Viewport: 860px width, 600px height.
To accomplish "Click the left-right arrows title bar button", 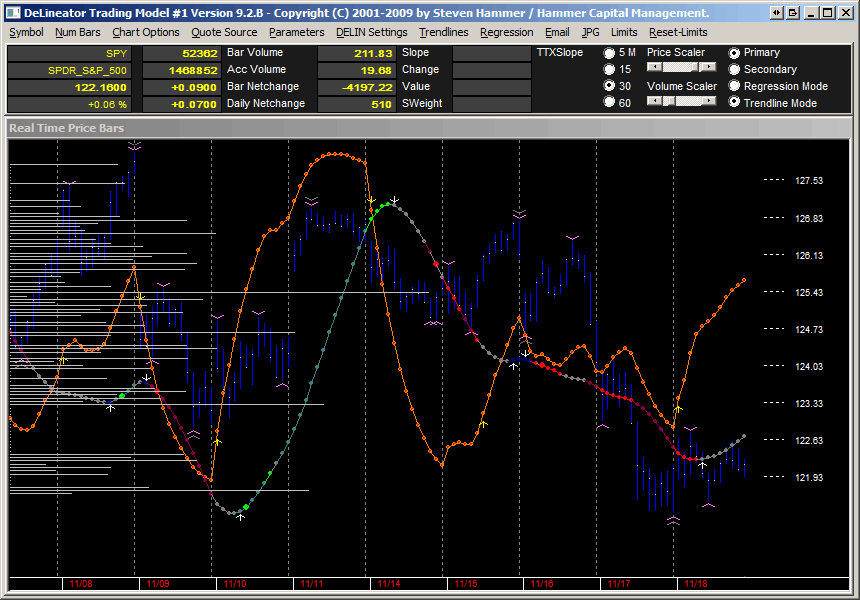I will click(777, 13).
